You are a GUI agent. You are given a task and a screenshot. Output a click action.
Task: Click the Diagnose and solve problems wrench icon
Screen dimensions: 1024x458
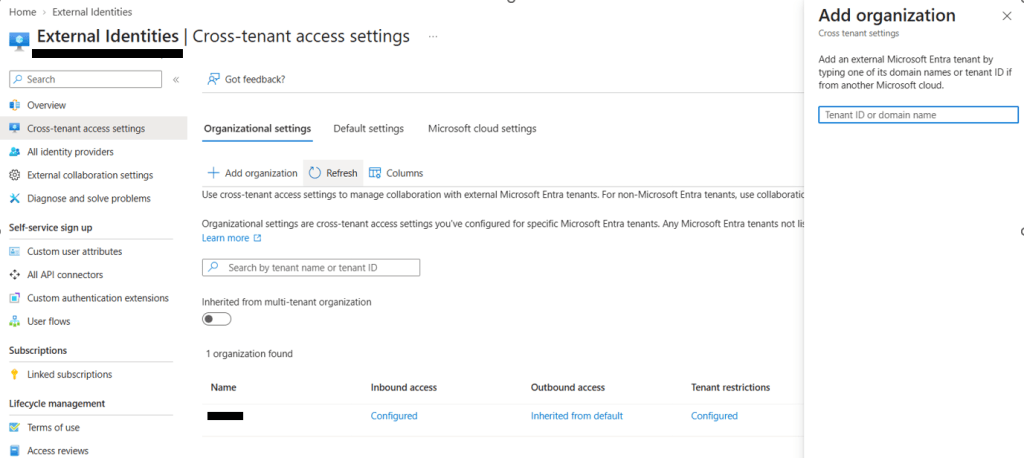pyautogui.click(x=14, y=199)
